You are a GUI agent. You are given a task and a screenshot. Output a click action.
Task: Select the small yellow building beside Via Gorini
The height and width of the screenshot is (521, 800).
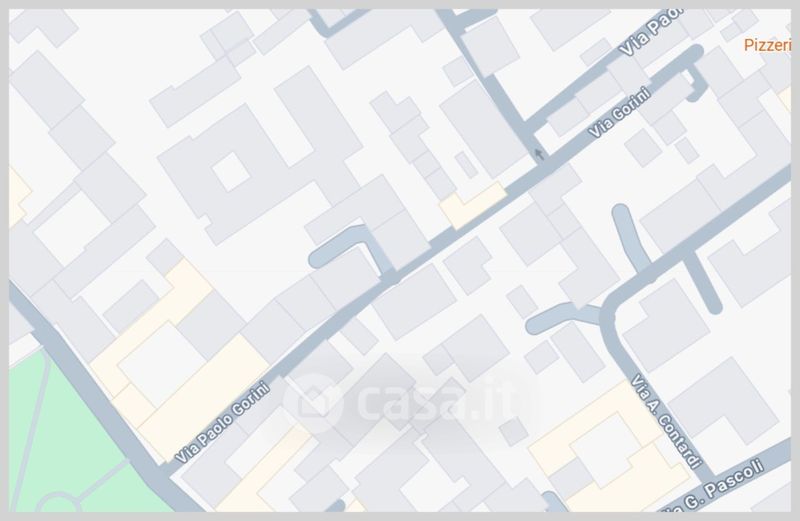[473, 205]
